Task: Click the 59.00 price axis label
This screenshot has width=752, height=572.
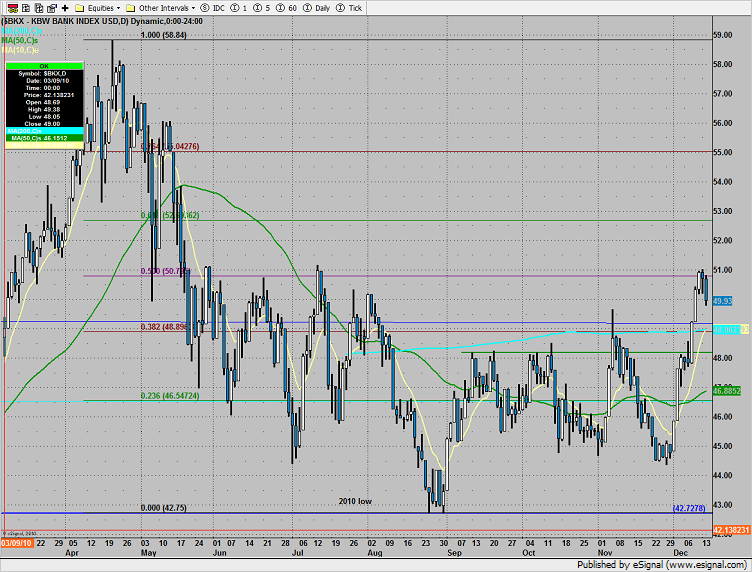Action: [722, 35]
